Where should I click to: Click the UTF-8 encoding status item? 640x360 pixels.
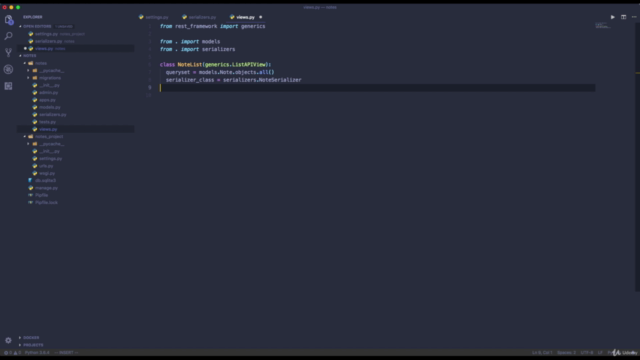pyautogui.click(x=587, y=353)
